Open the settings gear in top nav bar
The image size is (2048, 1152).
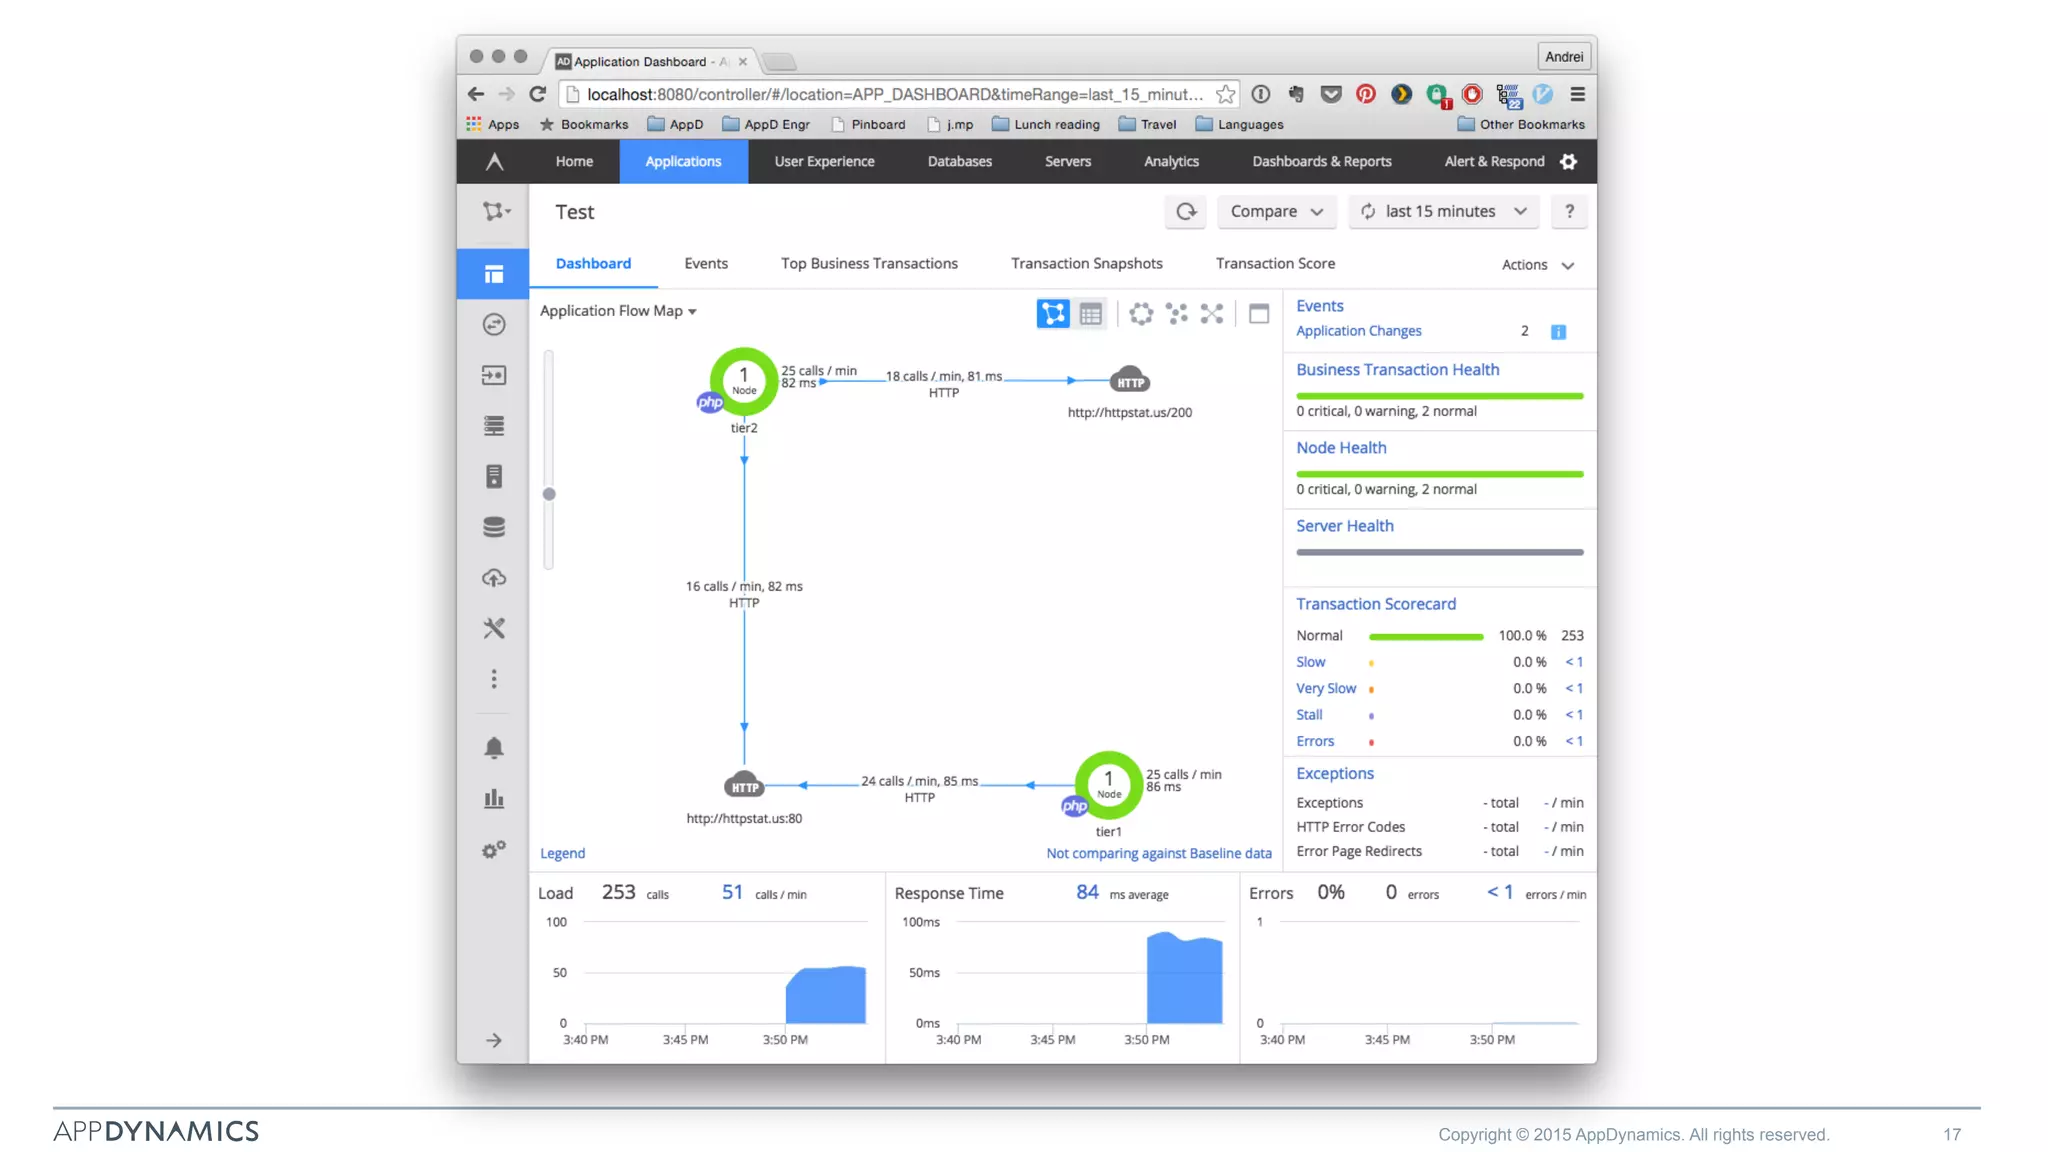point(1568,161)
